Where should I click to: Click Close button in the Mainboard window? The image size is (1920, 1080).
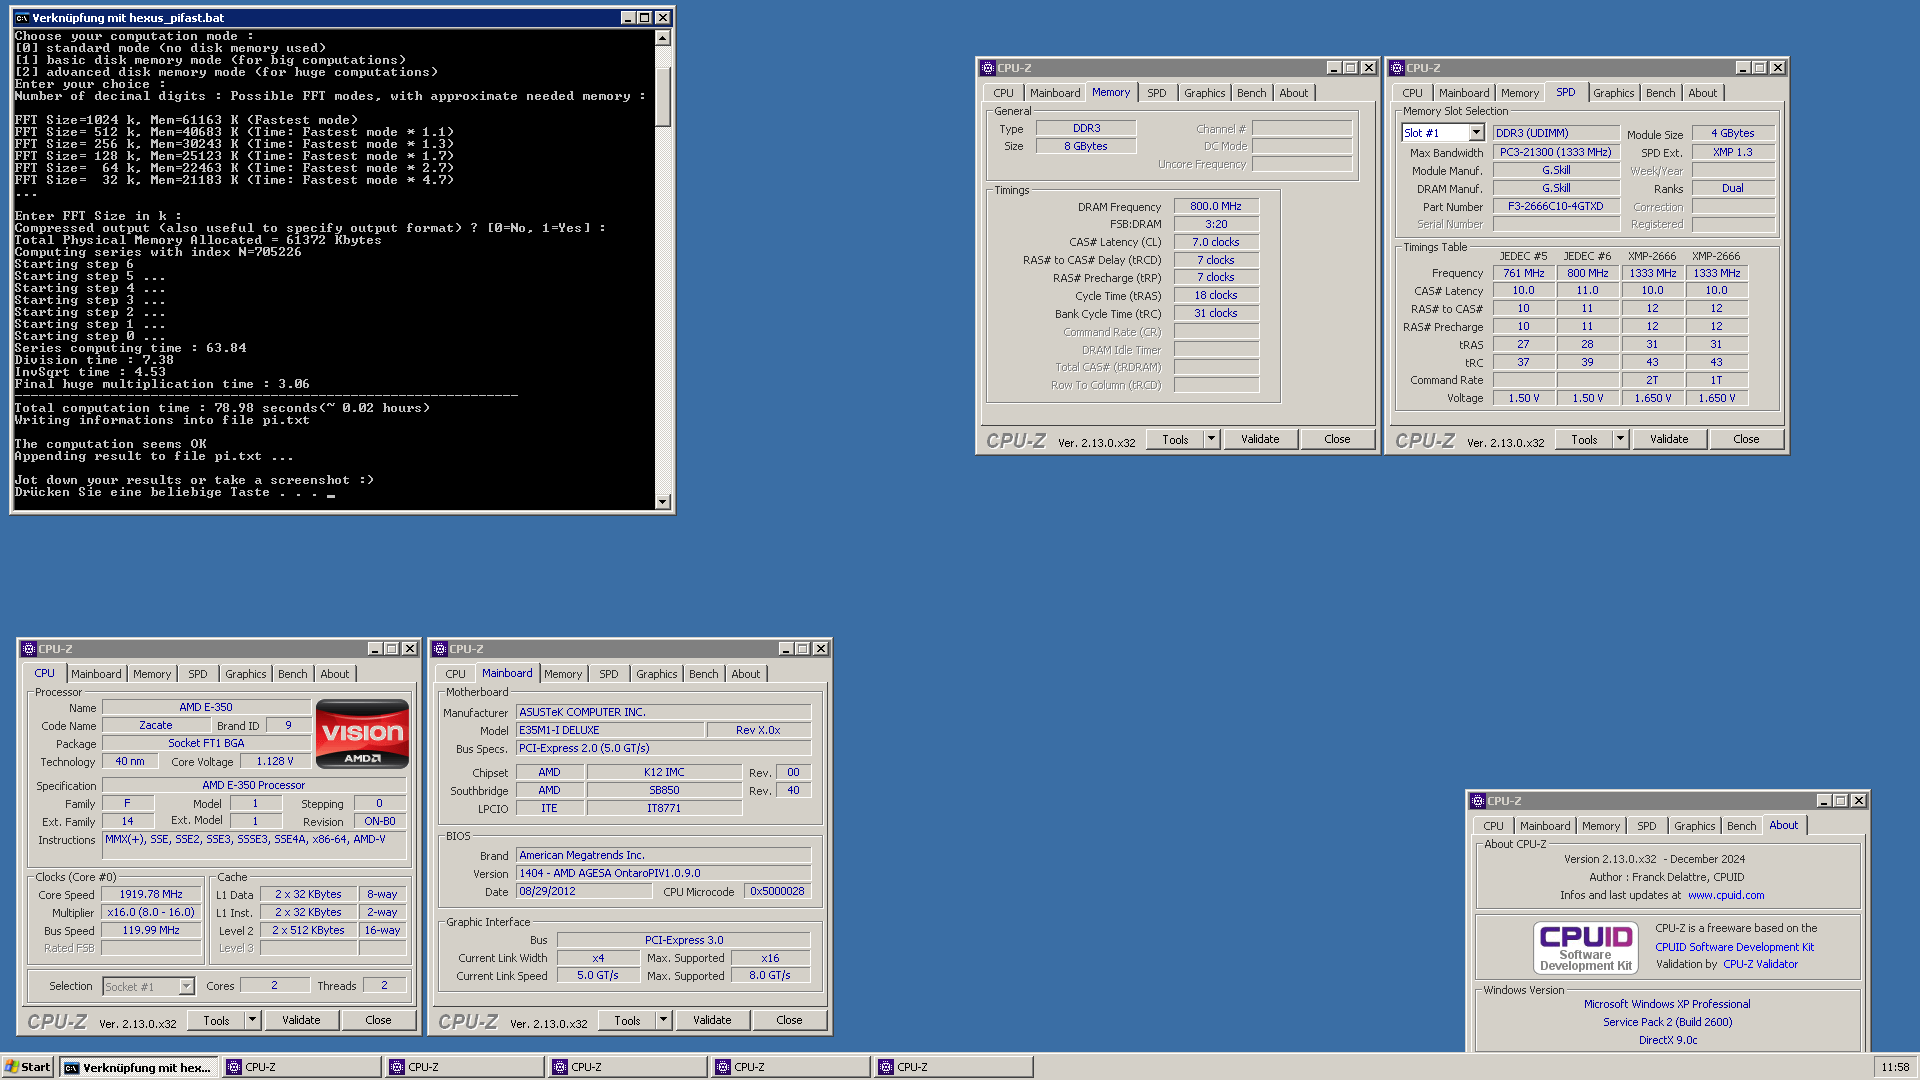[x=789, y=1020]
